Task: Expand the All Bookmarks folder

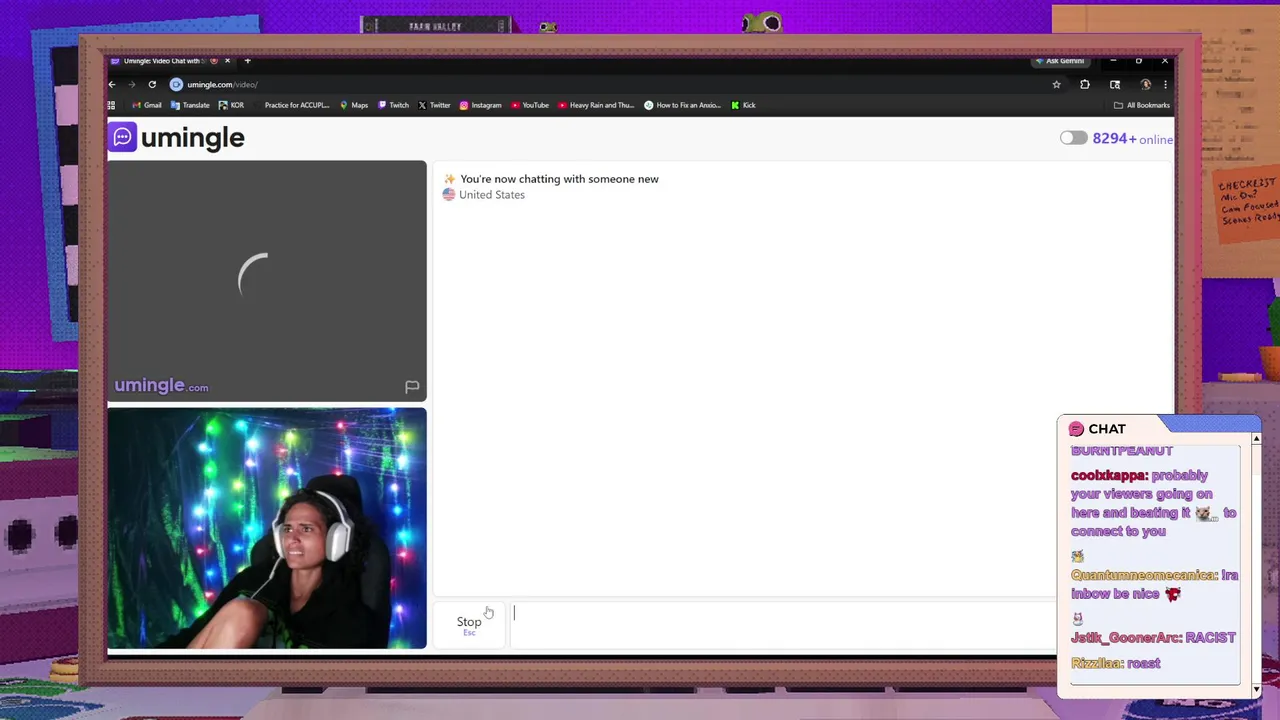Action: [1141, 105]
